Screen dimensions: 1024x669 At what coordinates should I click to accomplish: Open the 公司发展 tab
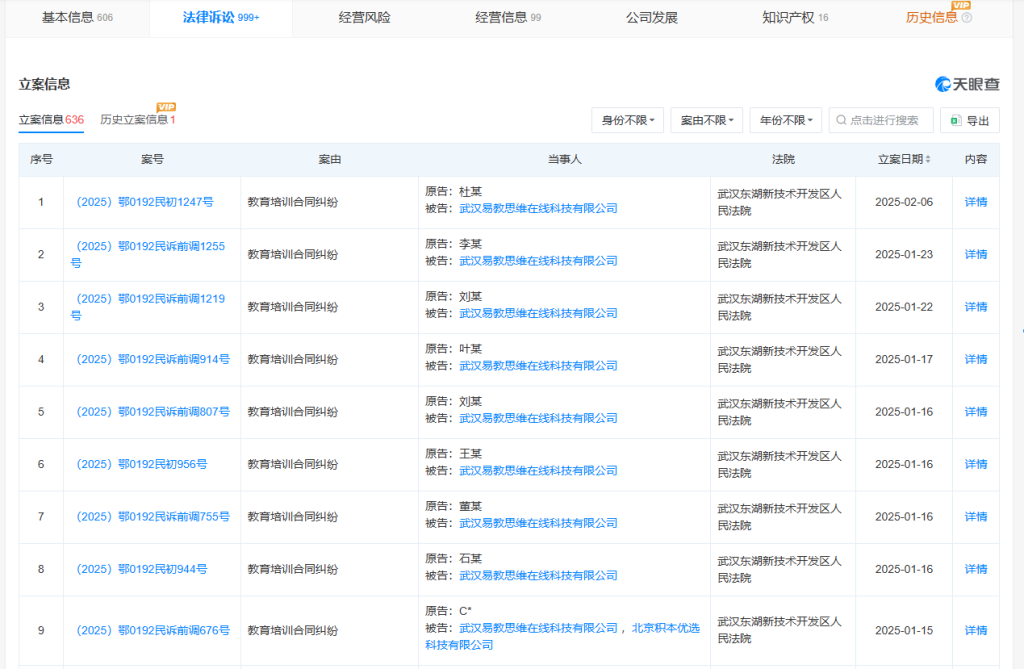tap(652, 18)
